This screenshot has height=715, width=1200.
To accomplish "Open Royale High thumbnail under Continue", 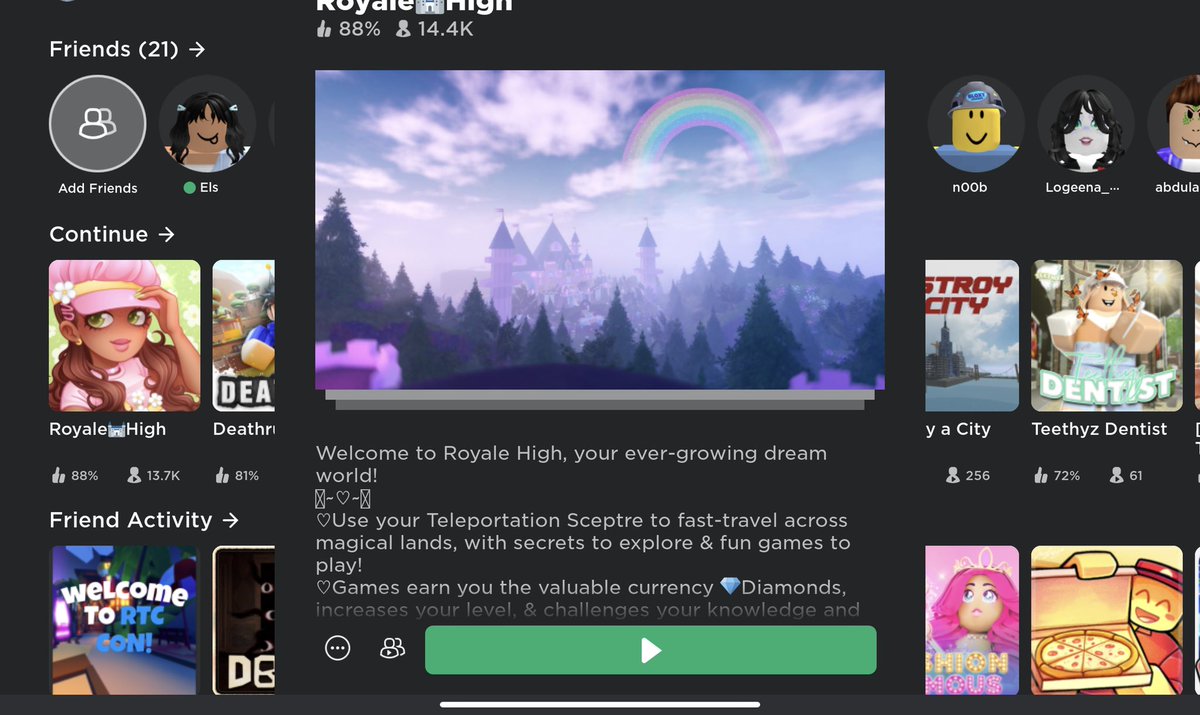I will 125,336.
